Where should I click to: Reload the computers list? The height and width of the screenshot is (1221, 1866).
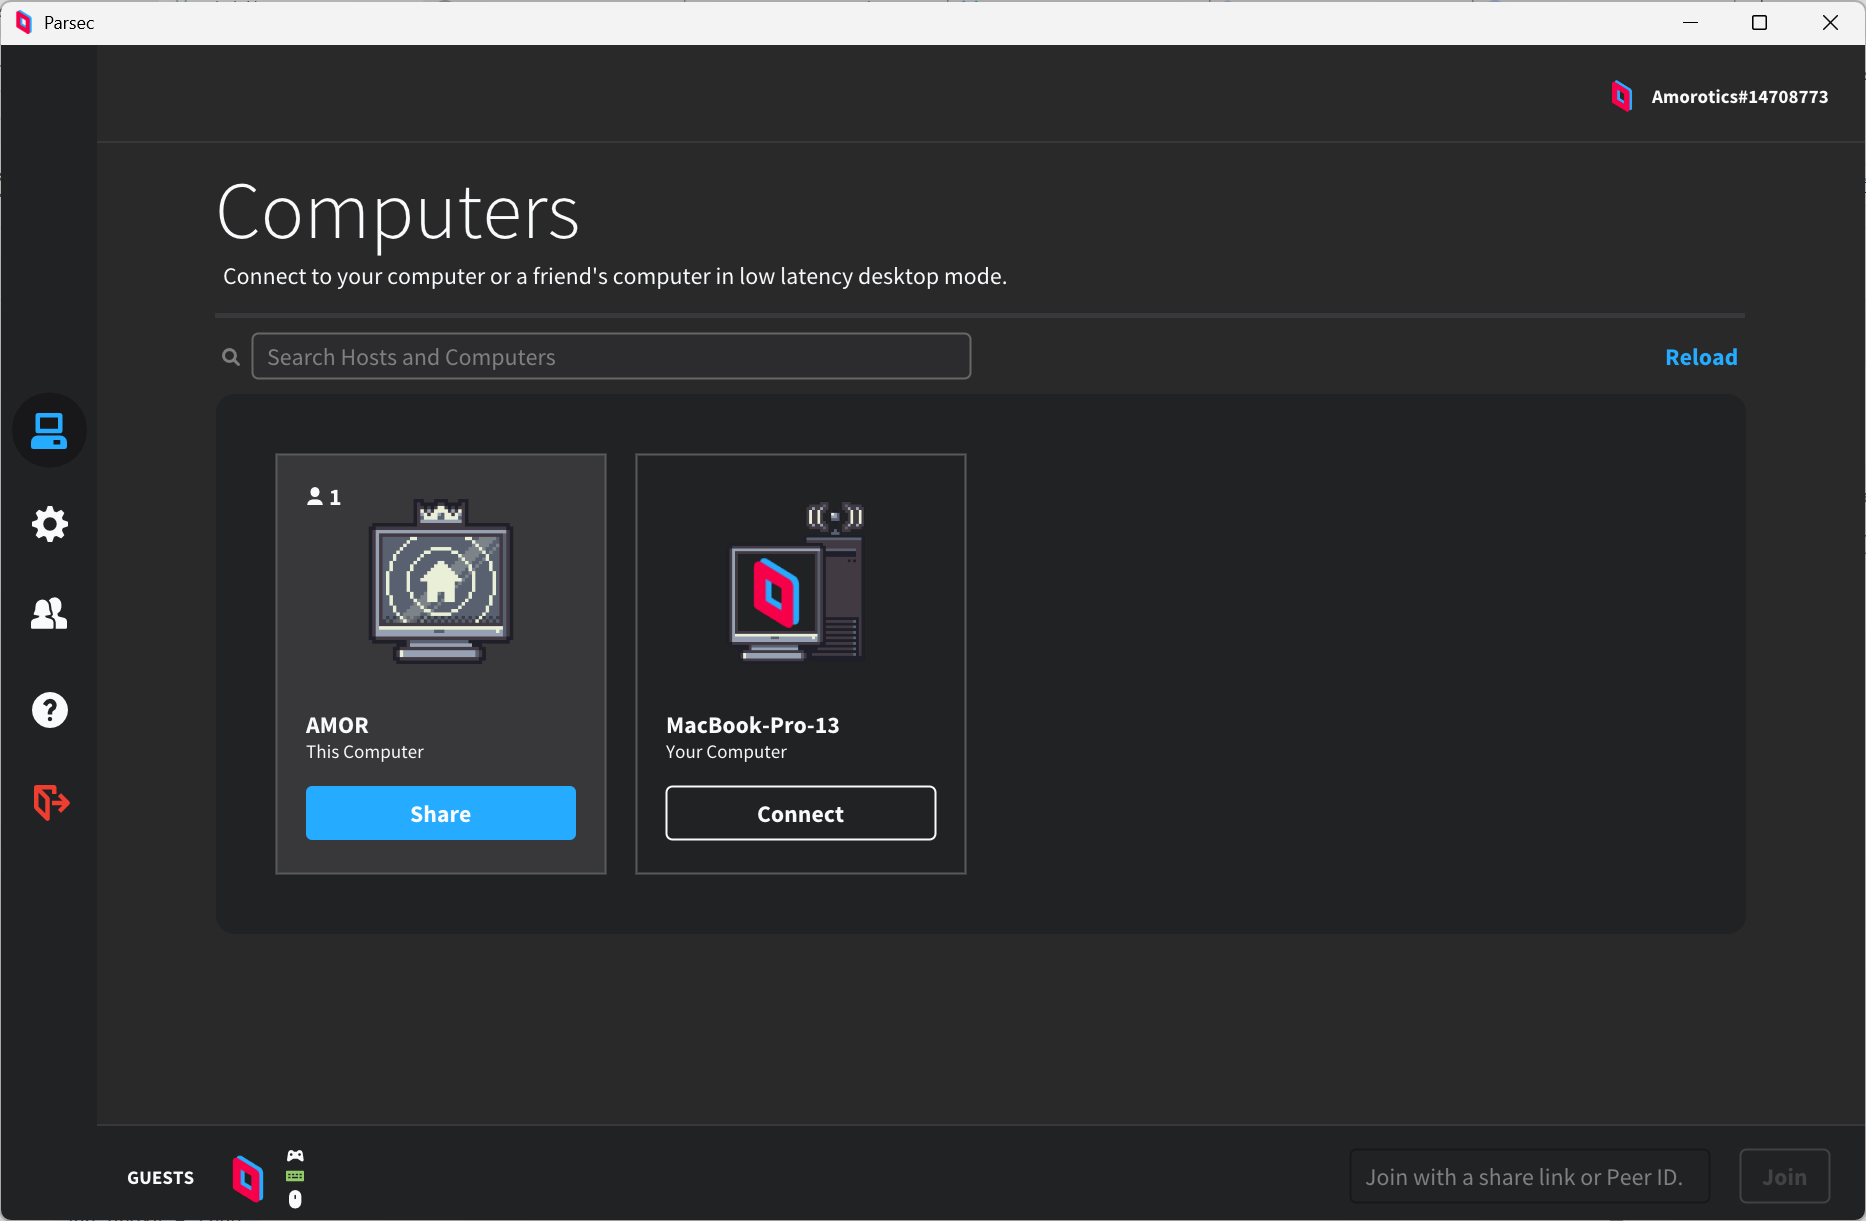(1701, 357)
